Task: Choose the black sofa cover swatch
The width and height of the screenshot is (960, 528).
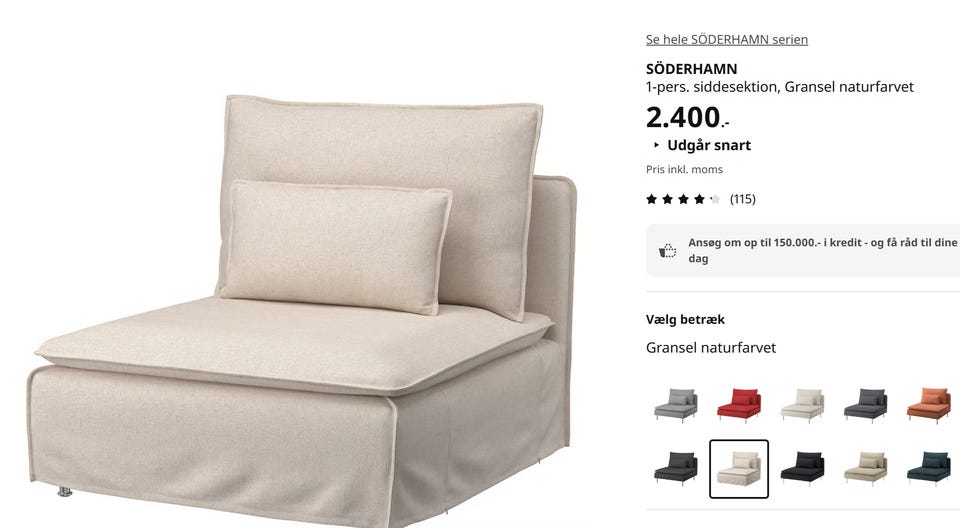Action: (x=802, y=469)
